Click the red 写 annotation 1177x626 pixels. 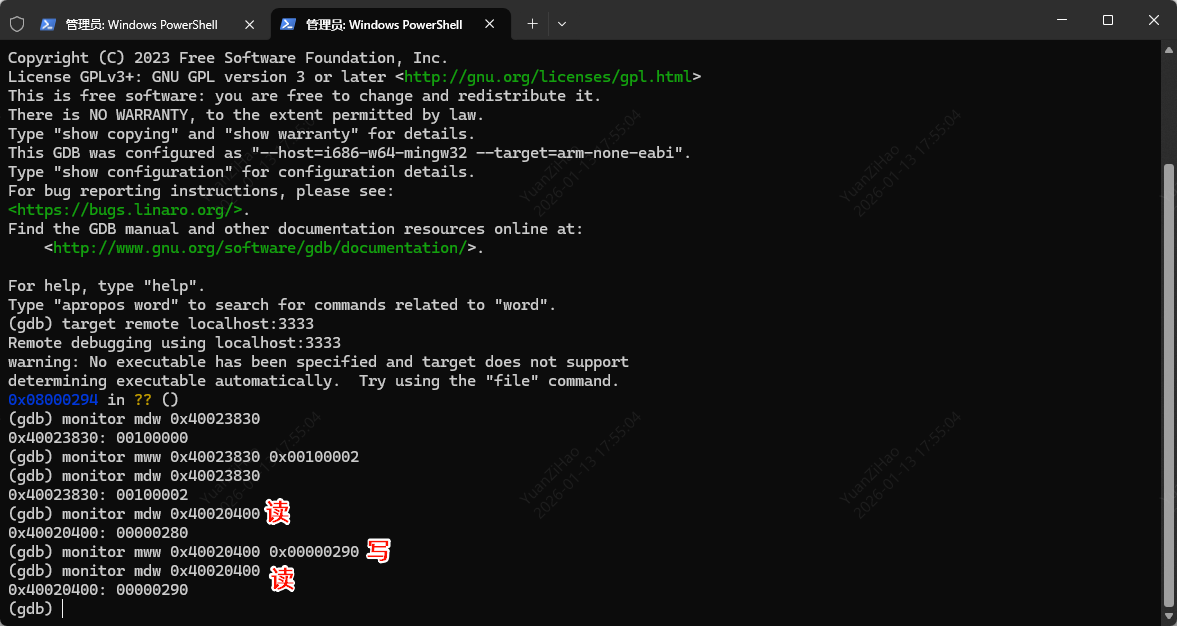pos(378,550)
